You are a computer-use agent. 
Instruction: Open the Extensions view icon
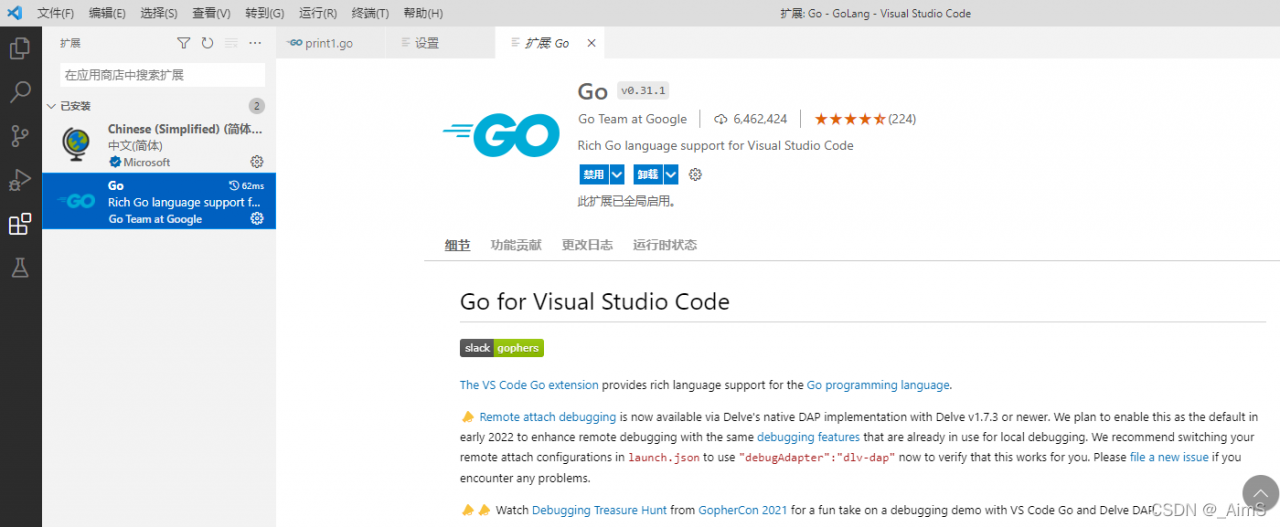click(20, 224)
